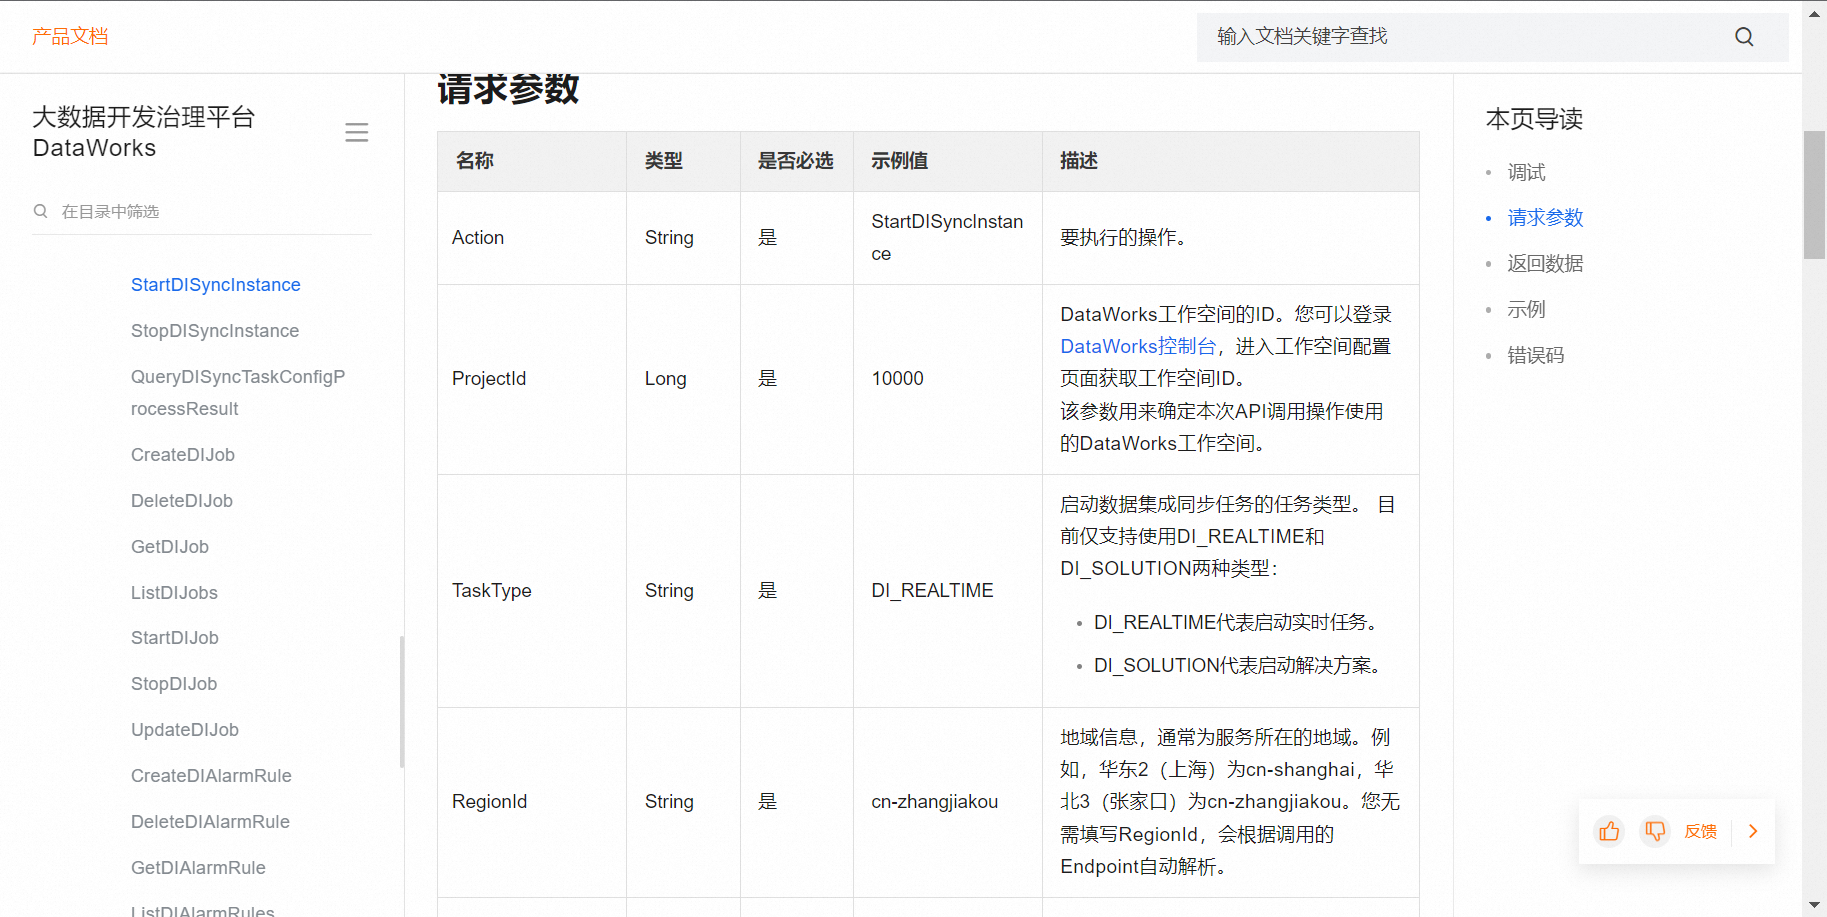This screenshot has height=917, width=1827.
Task: Click the 示例值 column header
Action: [899, 161]
